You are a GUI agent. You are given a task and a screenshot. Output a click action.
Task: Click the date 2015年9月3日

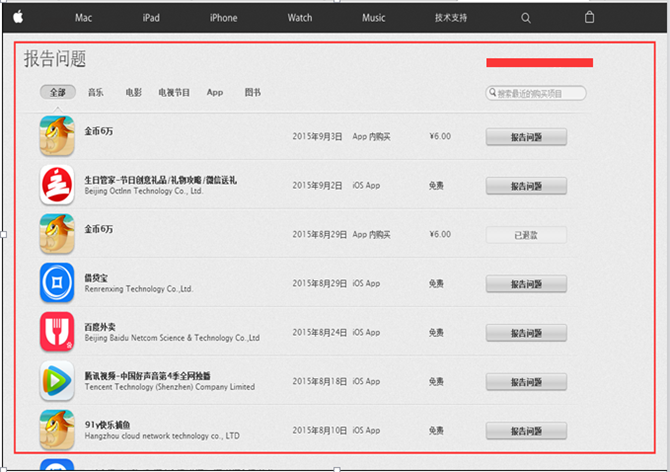(x=317, y=137)
